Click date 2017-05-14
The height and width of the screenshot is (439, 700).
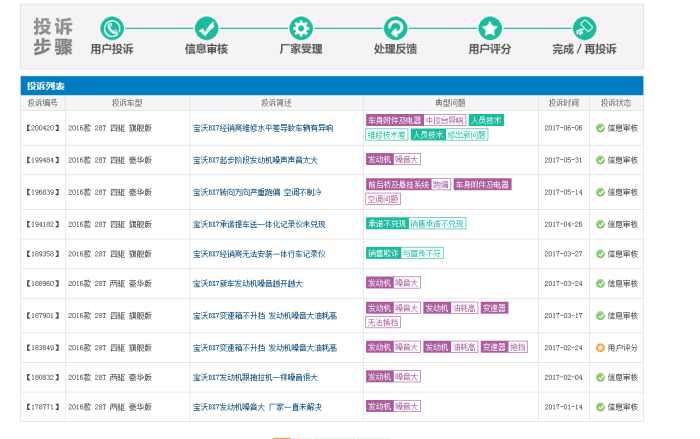pyautogui.click(x=563, y=192)
